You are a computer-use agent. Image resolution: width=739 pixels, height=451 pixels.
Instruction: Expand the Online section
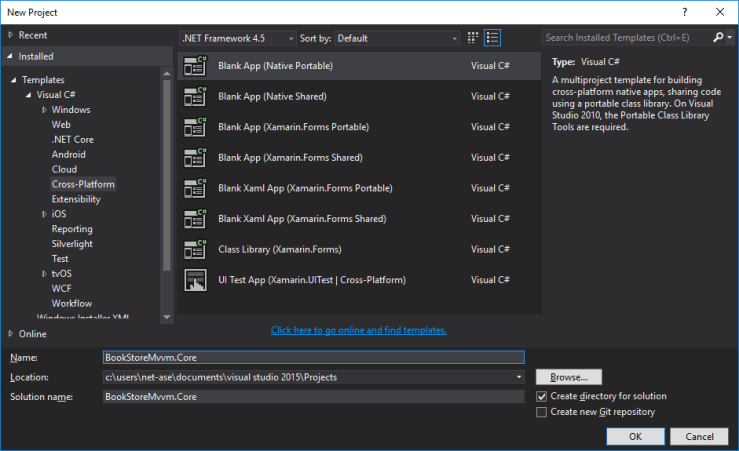point(11,334)
